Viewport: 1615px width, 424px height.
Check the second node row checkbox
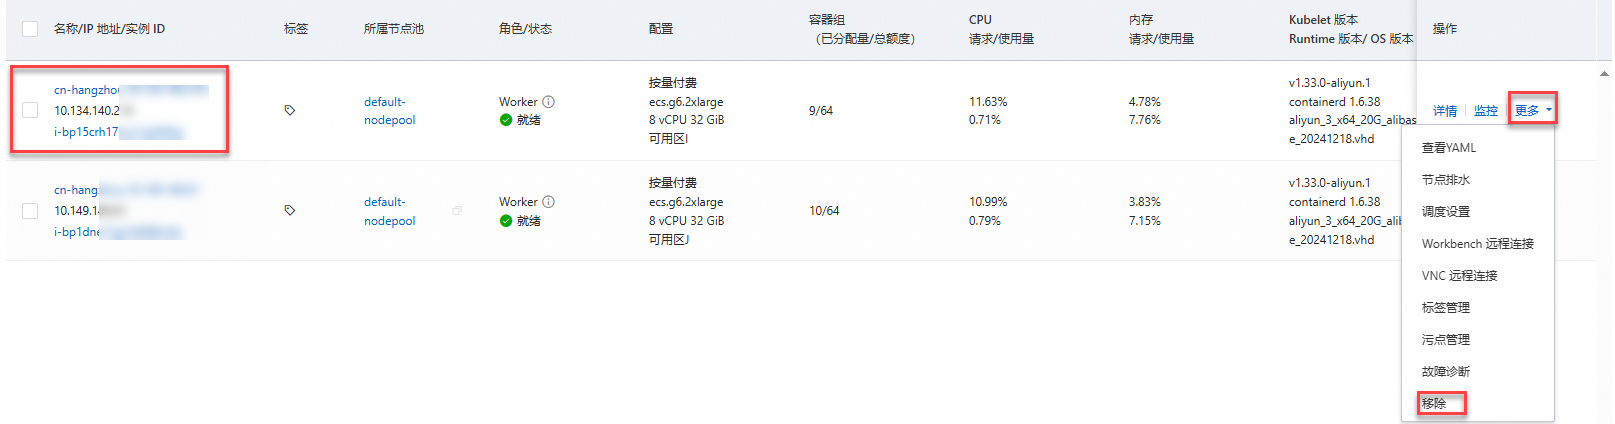pos(30,211)
